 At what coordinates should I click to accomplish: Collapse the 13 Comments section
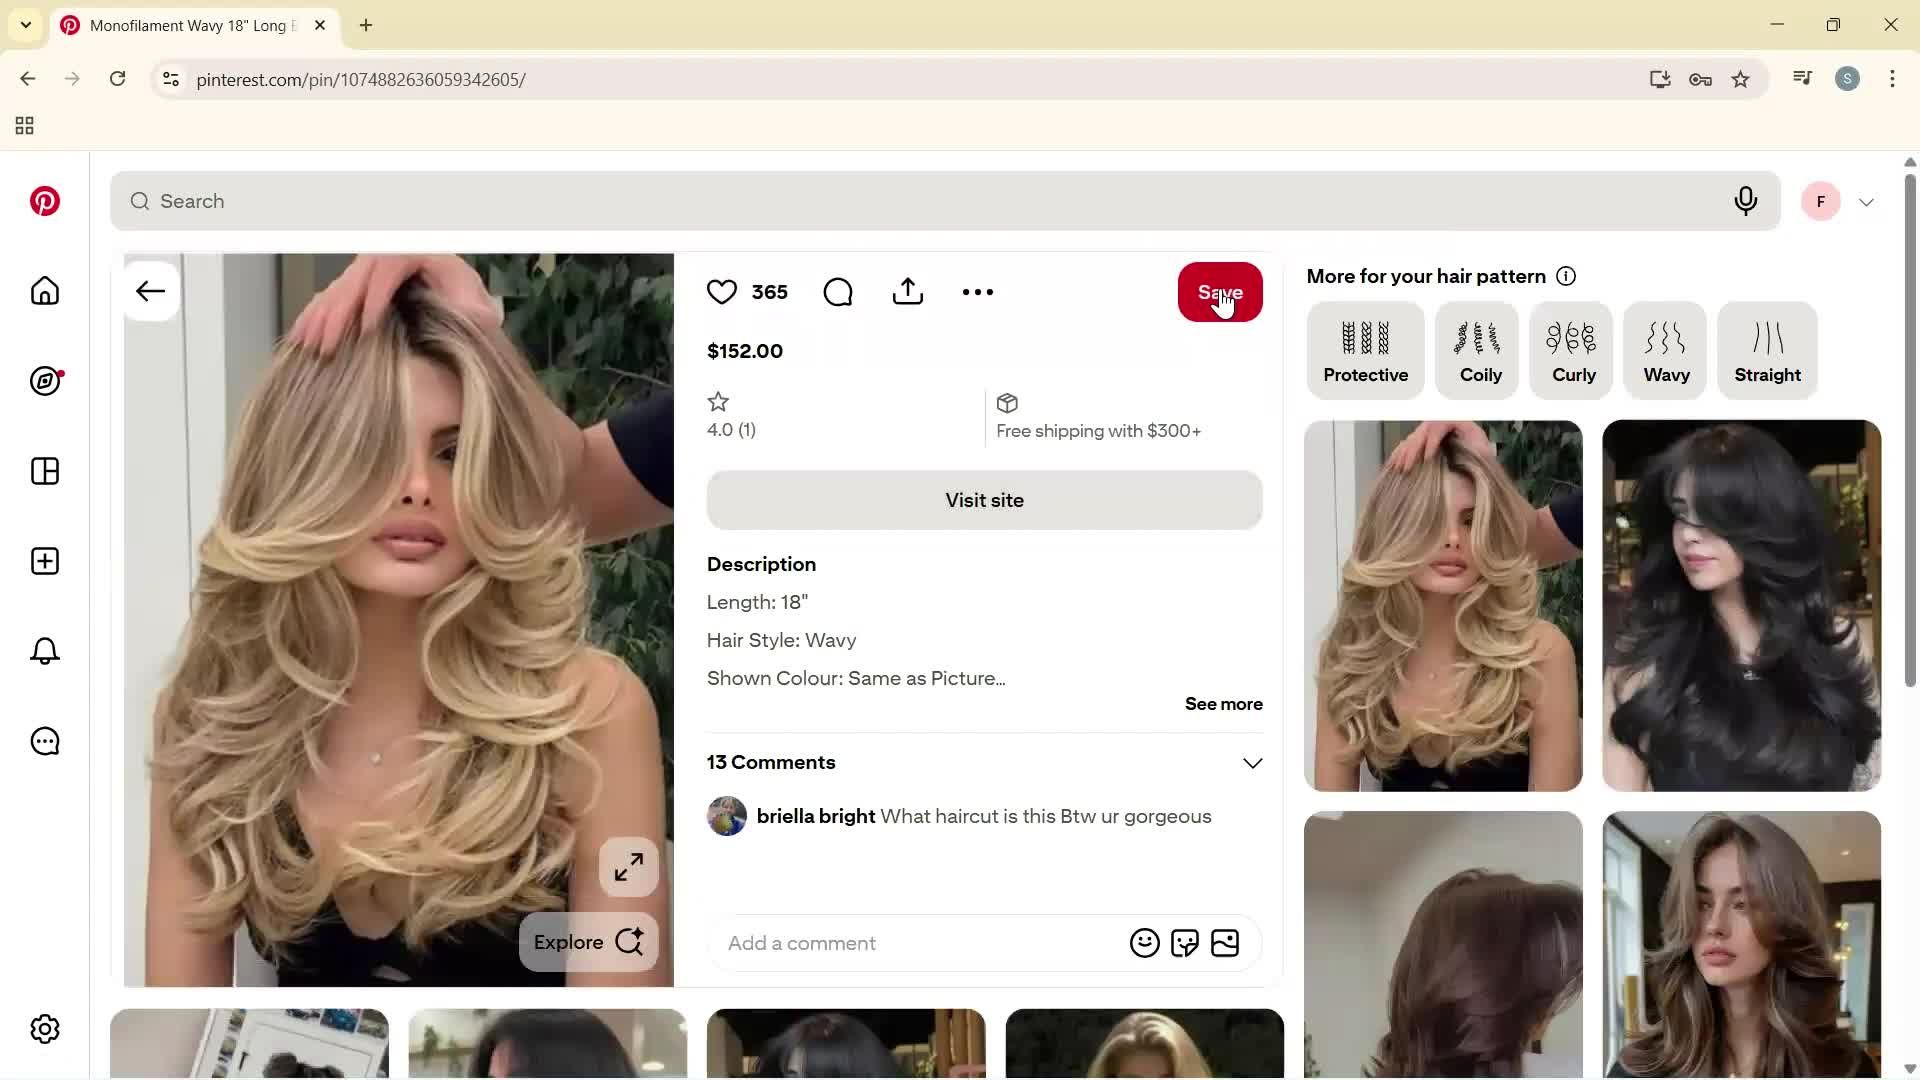tap(1253, 762)
